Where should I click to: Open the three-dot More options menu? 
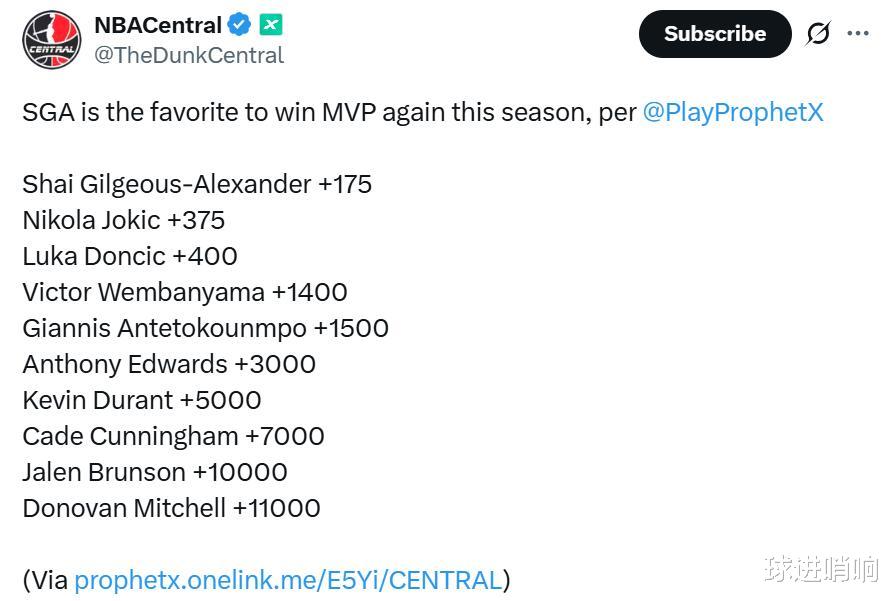click(x=858, y=33)
